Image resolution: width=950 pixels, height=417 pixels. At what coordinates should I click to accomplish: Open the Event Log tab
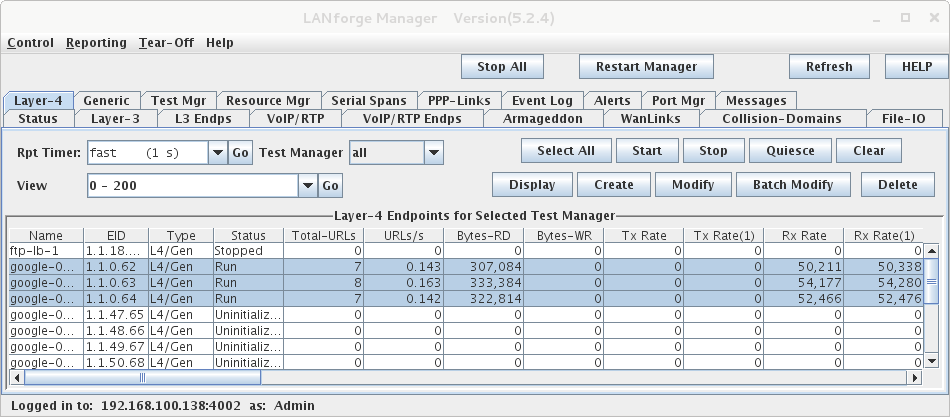pos(542,101)
